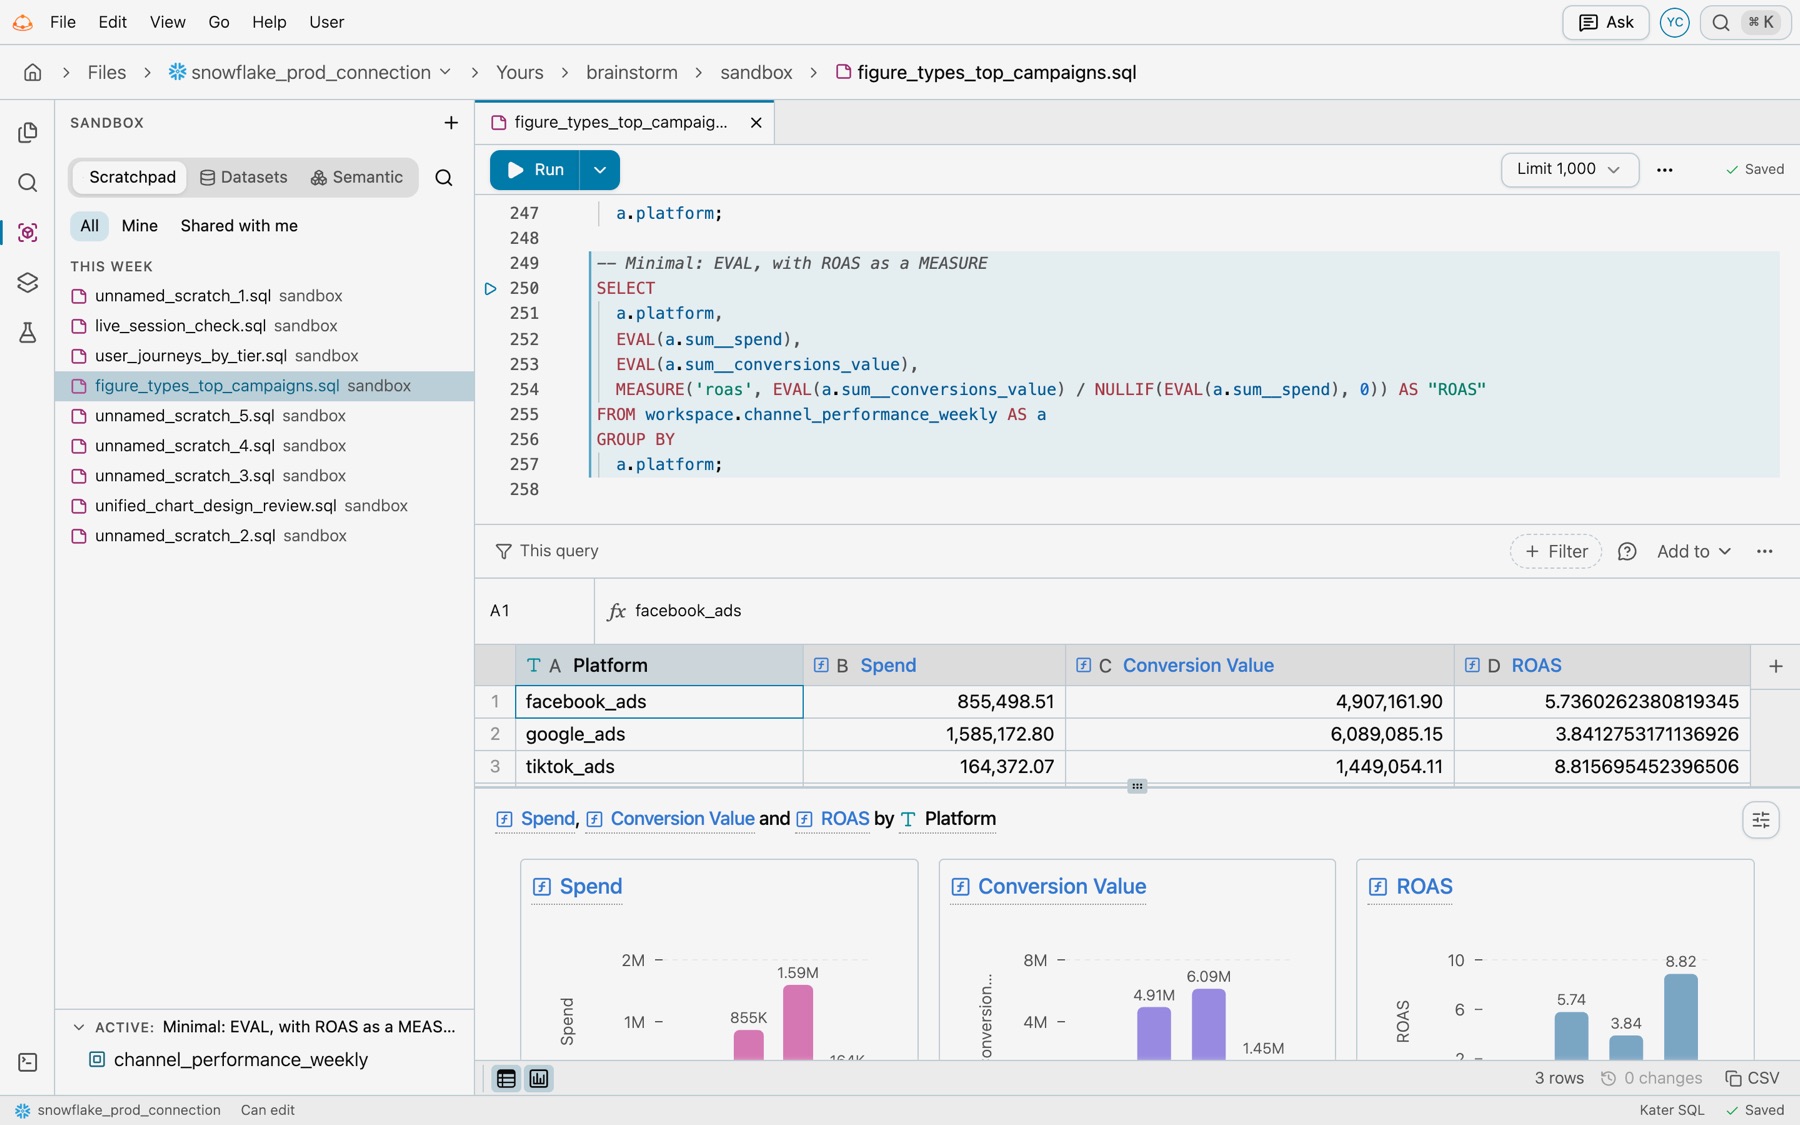Click the Ask button
The height and width of the screenshot is (1125, 1800).
[x=1605, y=22]
